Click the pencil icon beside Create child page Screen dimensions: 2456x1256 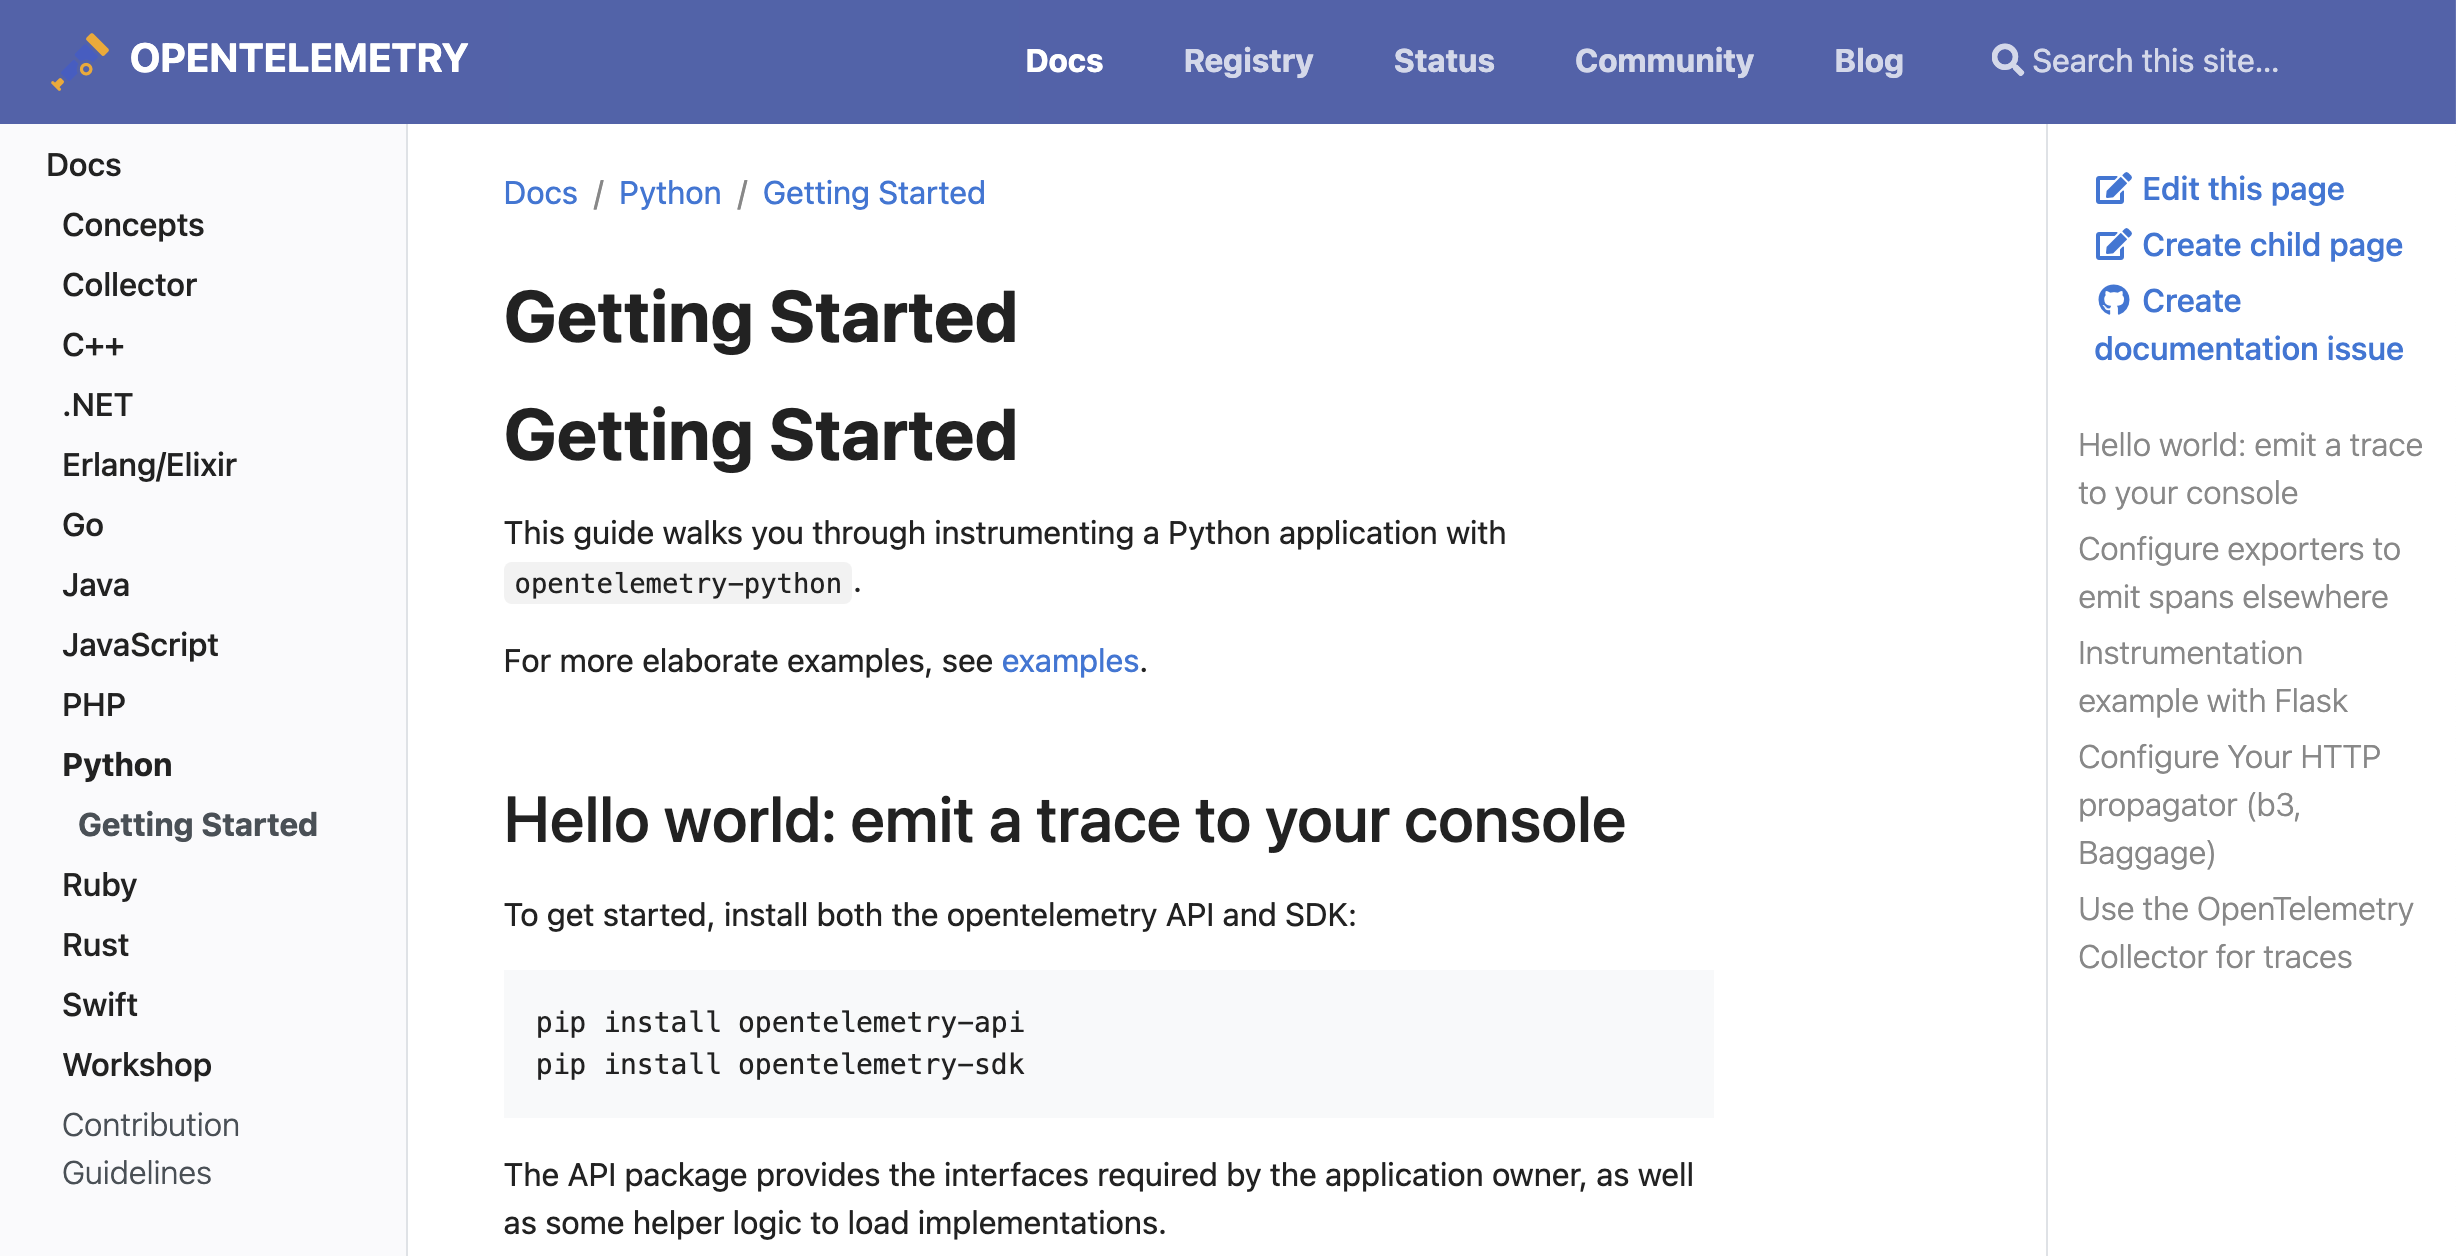[x=2112, y=243]
